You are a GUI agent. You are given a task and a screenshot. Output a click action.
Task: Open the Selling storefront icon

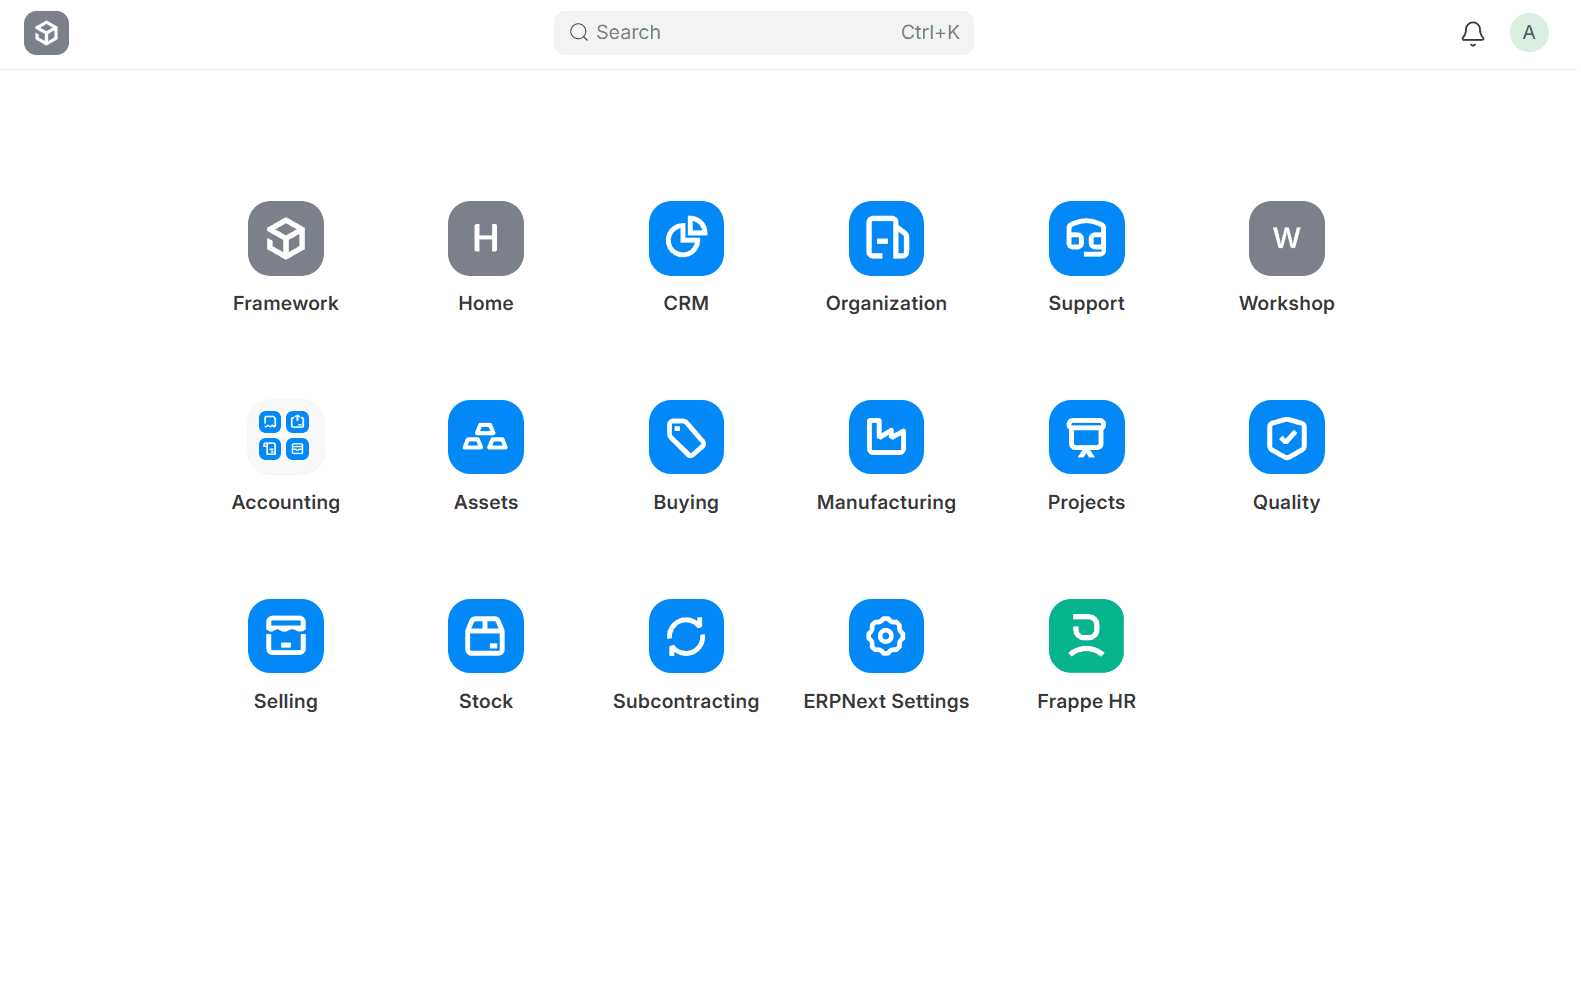click(x=286, y=636)
